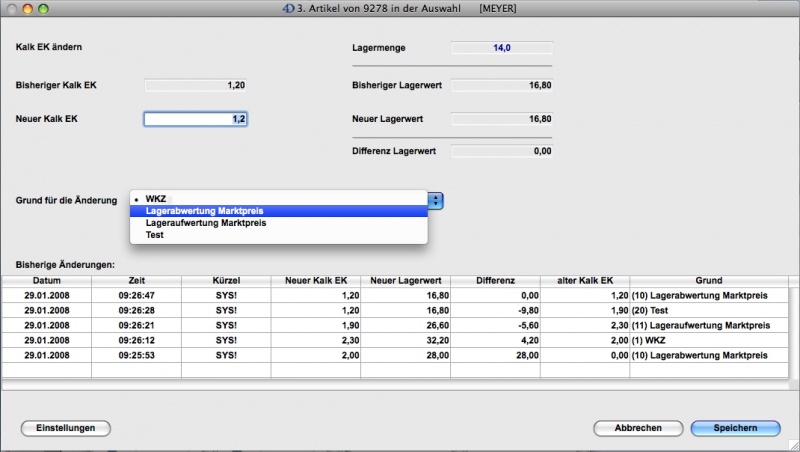Screen dimensions: 800x452
Task: Click the yellow minimize window button
Action: pyautogui.click(x=28, y=8)
